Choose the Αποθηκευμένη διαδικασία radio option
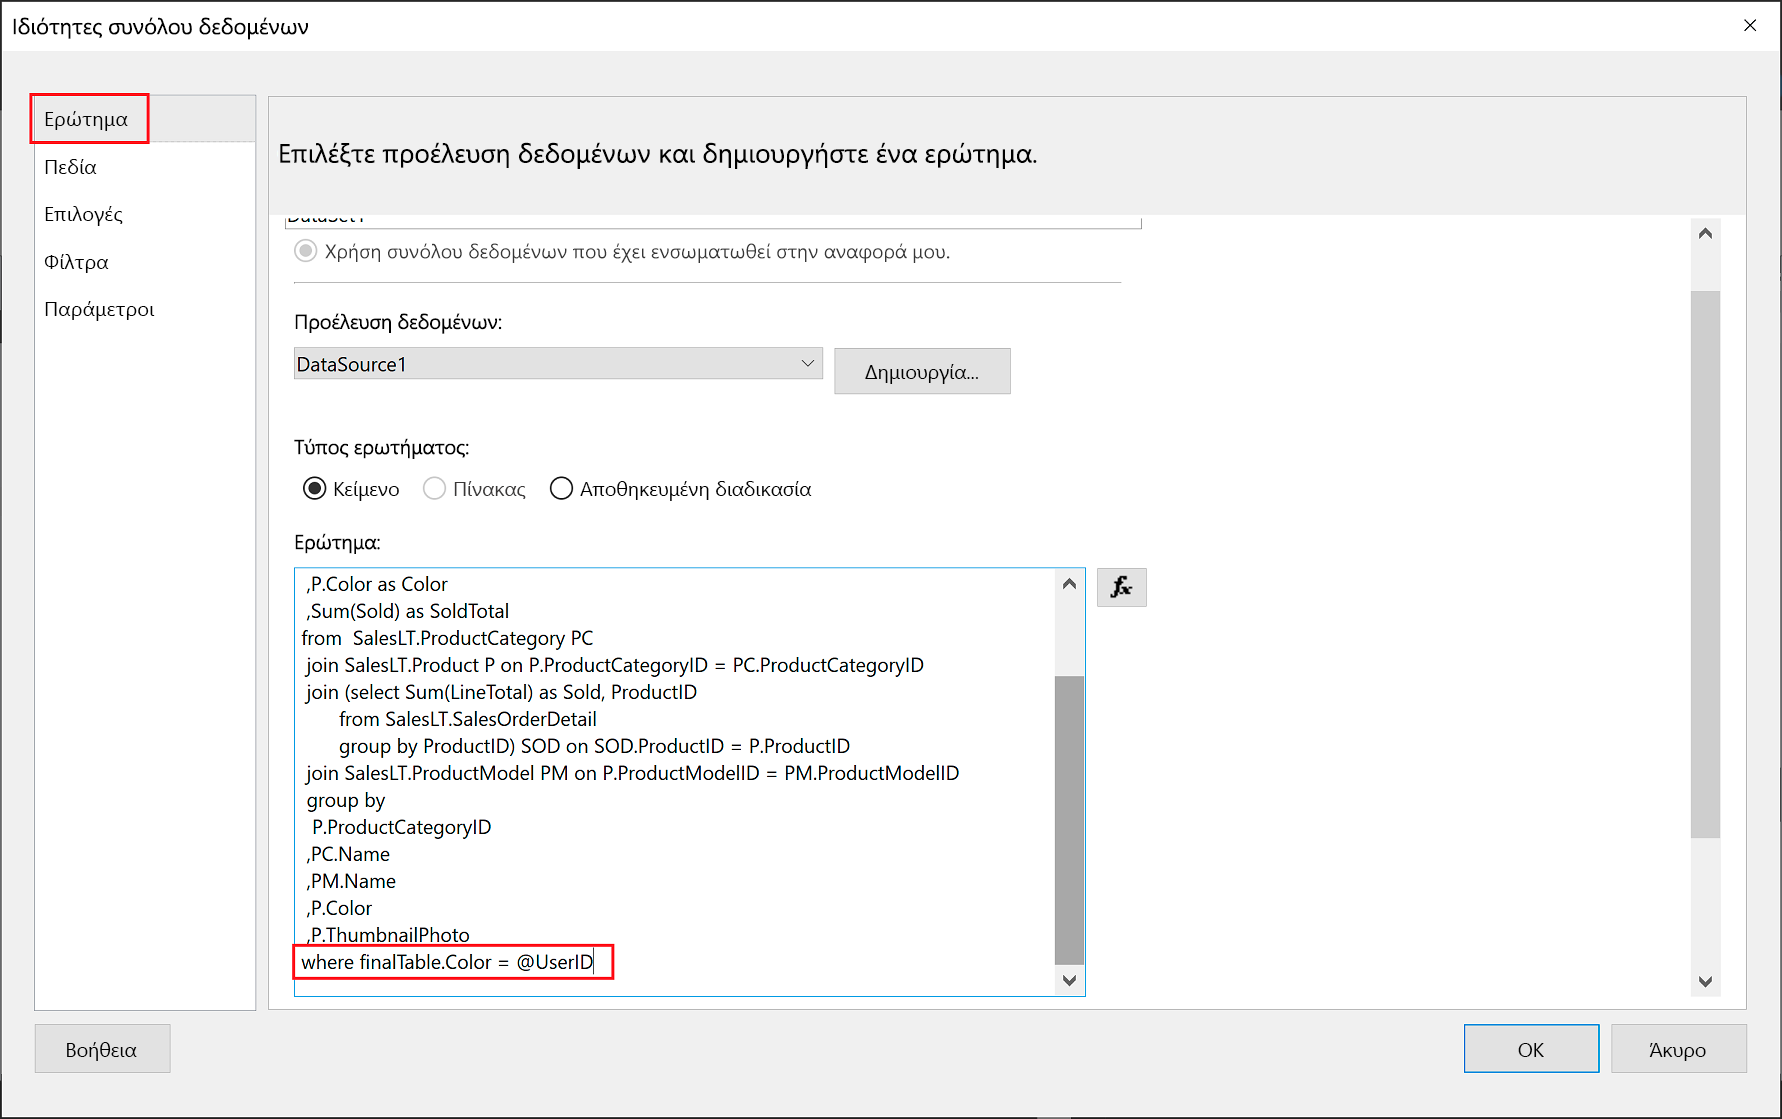The image size is (1782, 1119). tap(562, 489)
